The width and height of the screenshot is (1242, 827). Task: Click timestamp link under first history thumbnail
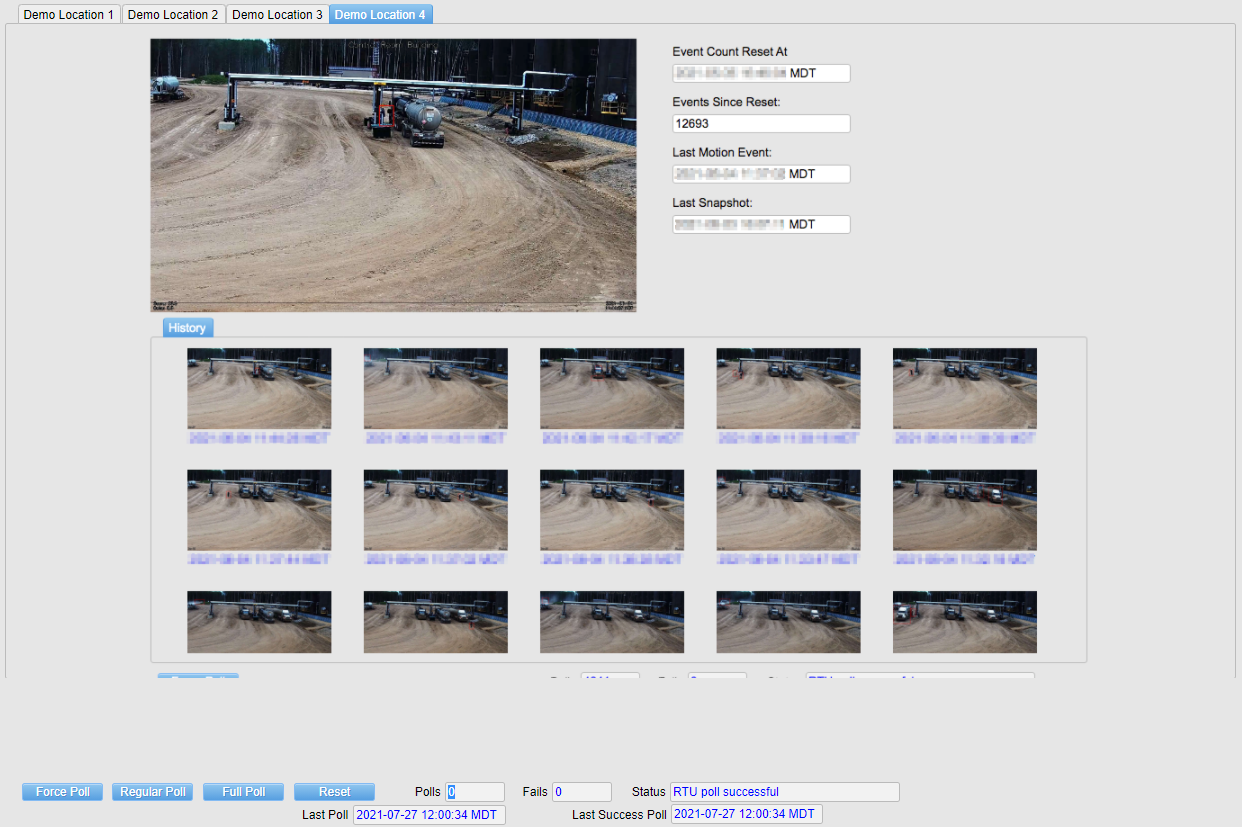click(259, 438)
